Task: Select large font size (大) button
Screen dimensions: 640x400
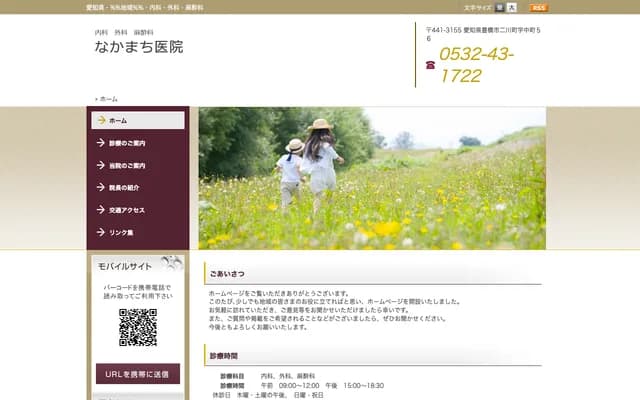Action: 511,7
